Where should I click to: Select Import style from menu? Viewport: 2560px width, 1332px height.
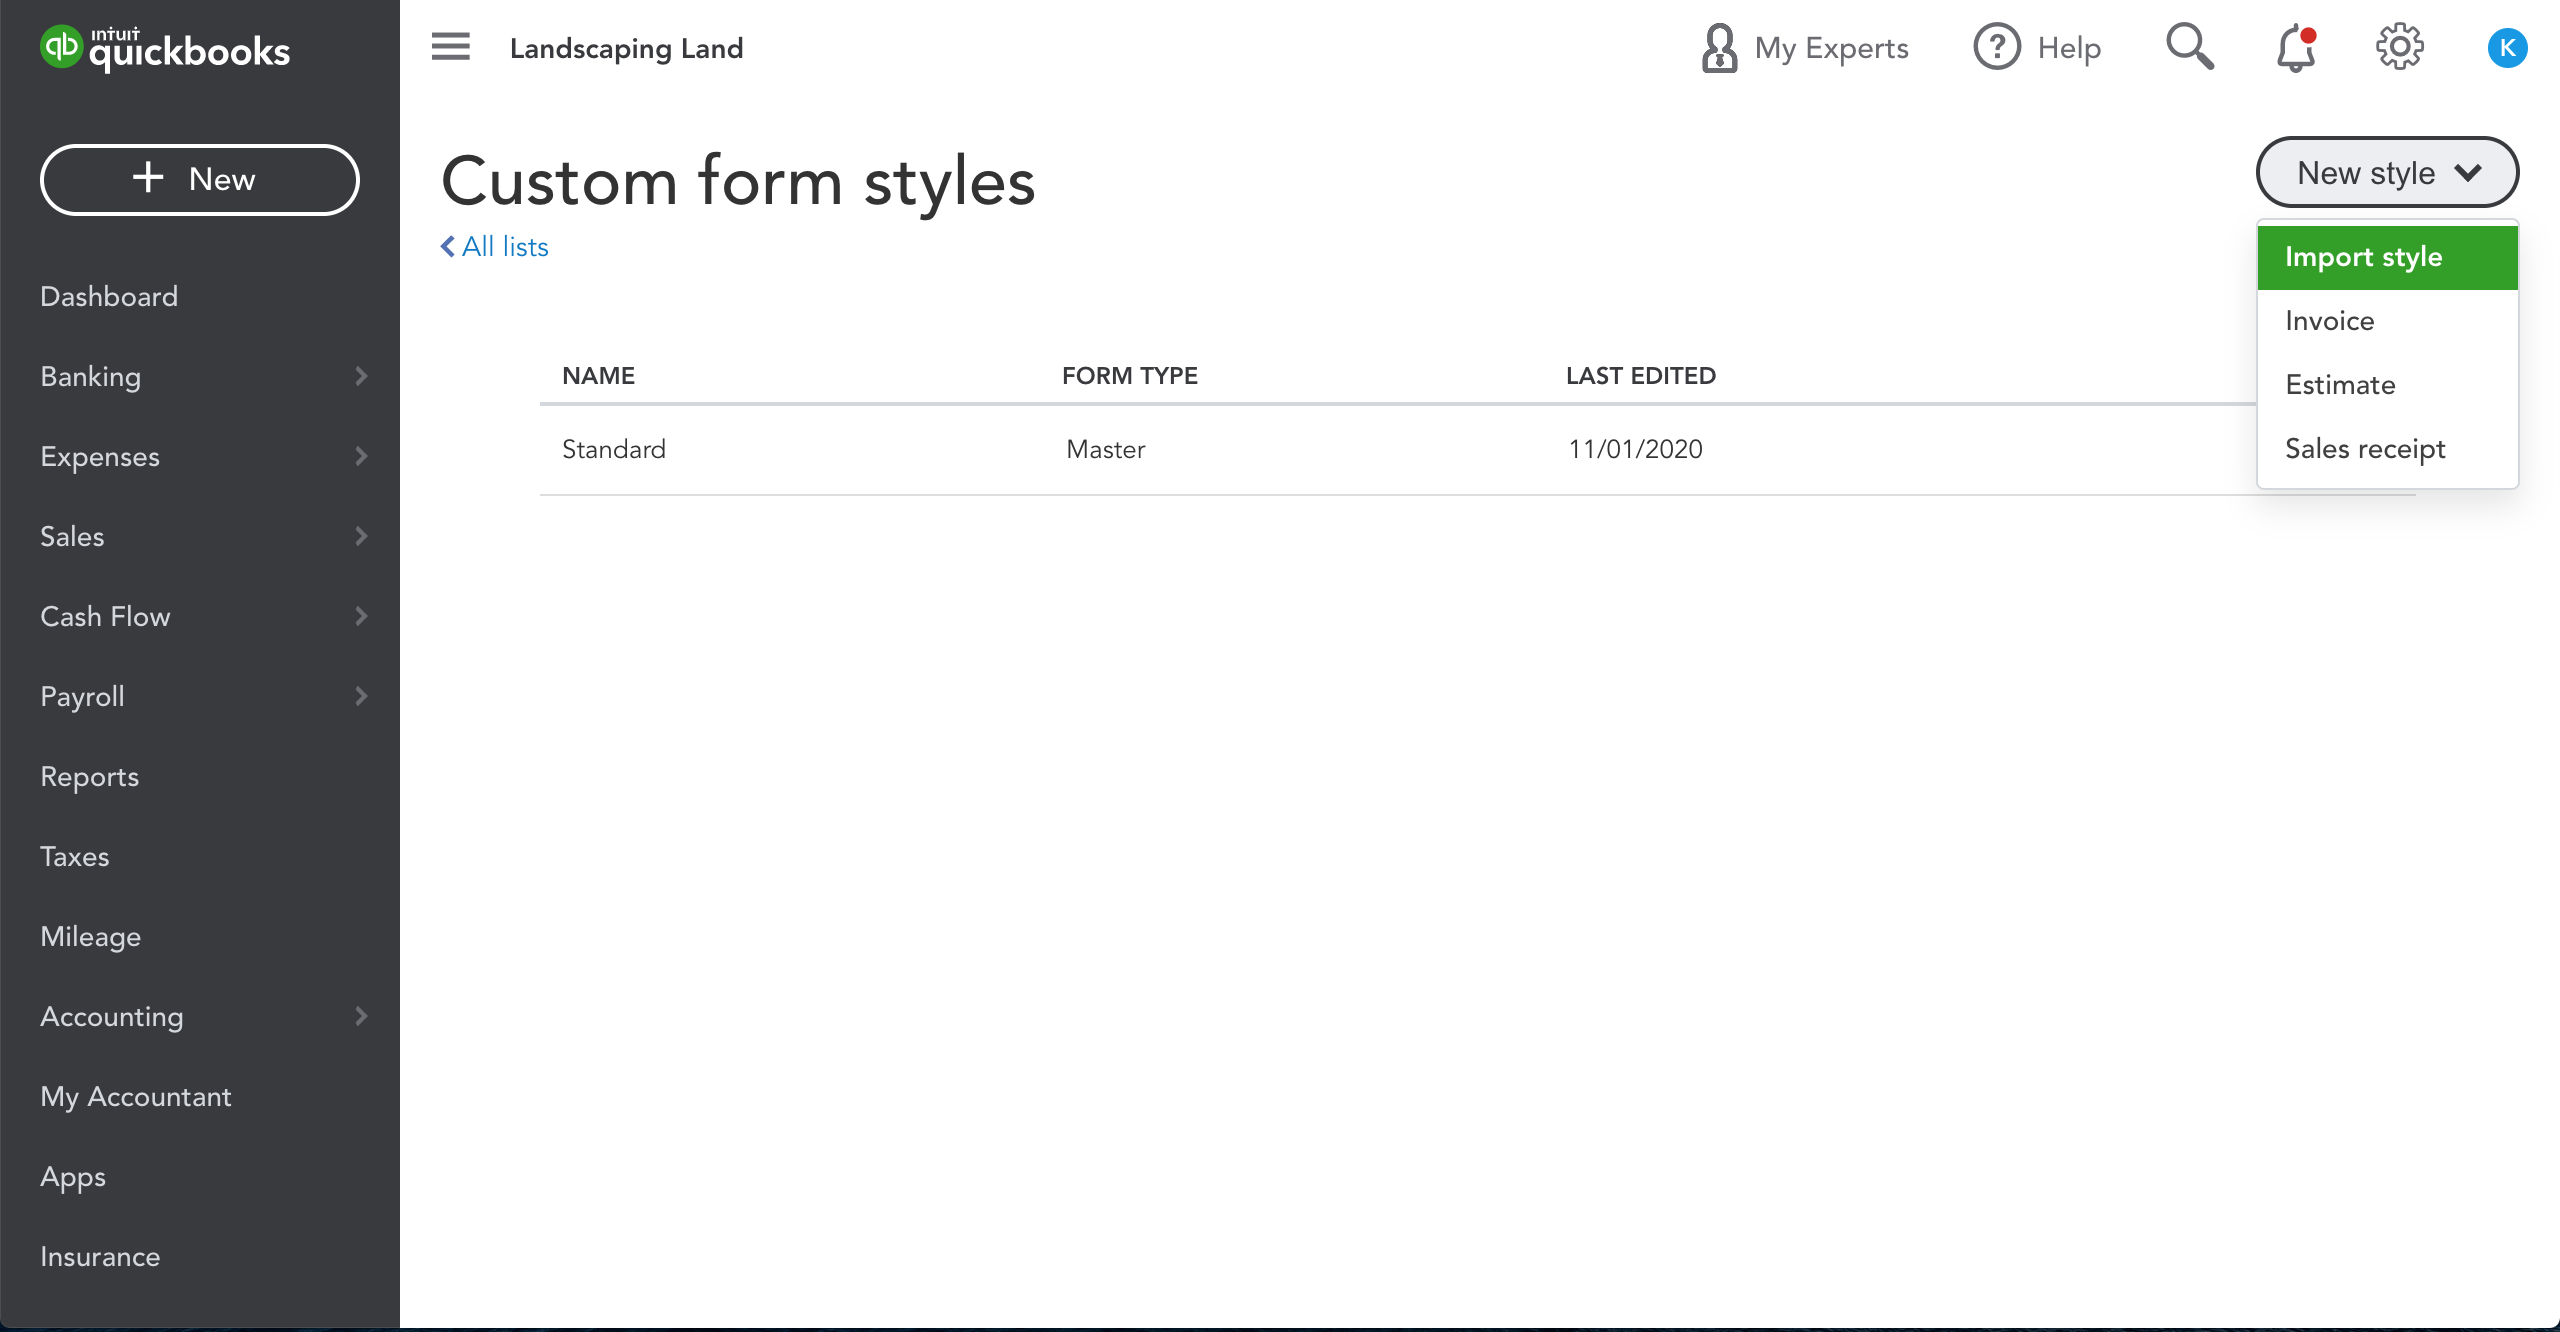coord(2387,257)
